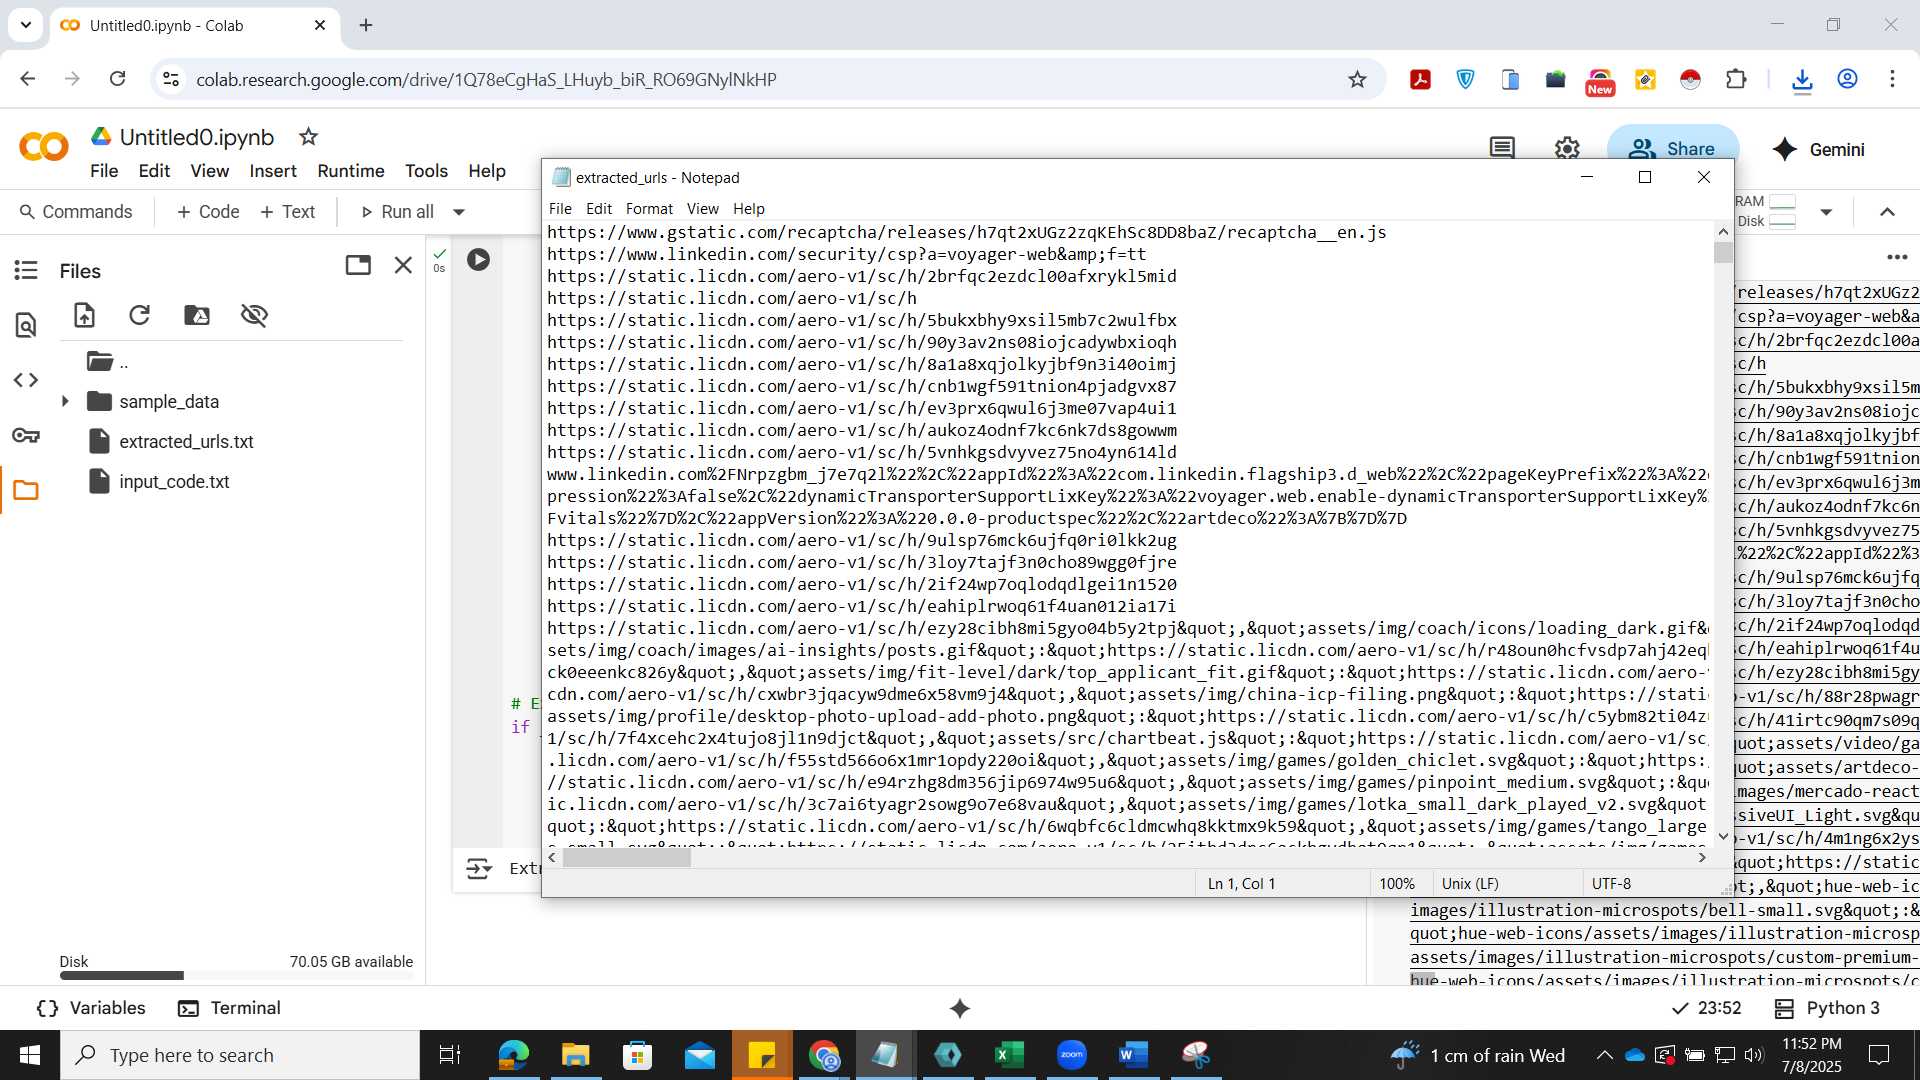The width and height of the screenshot is (1920, 1080).
Task: Select input_code.txt in Files
Action: 174,481
